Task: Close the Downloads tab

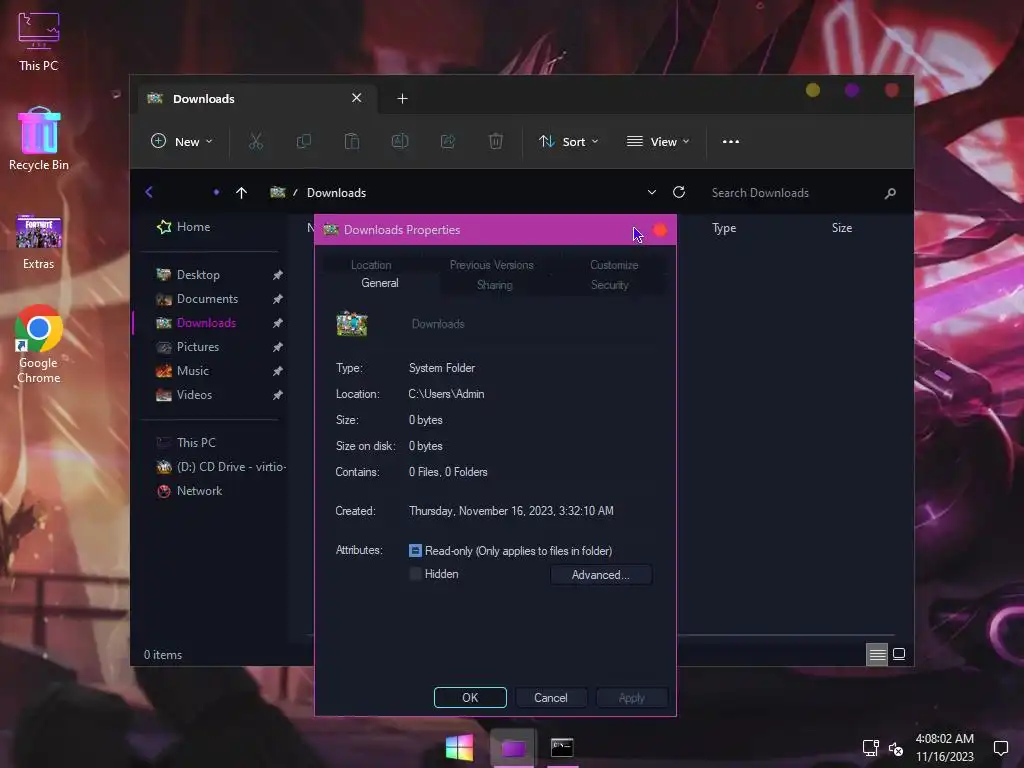Action: tap(357, 98)
